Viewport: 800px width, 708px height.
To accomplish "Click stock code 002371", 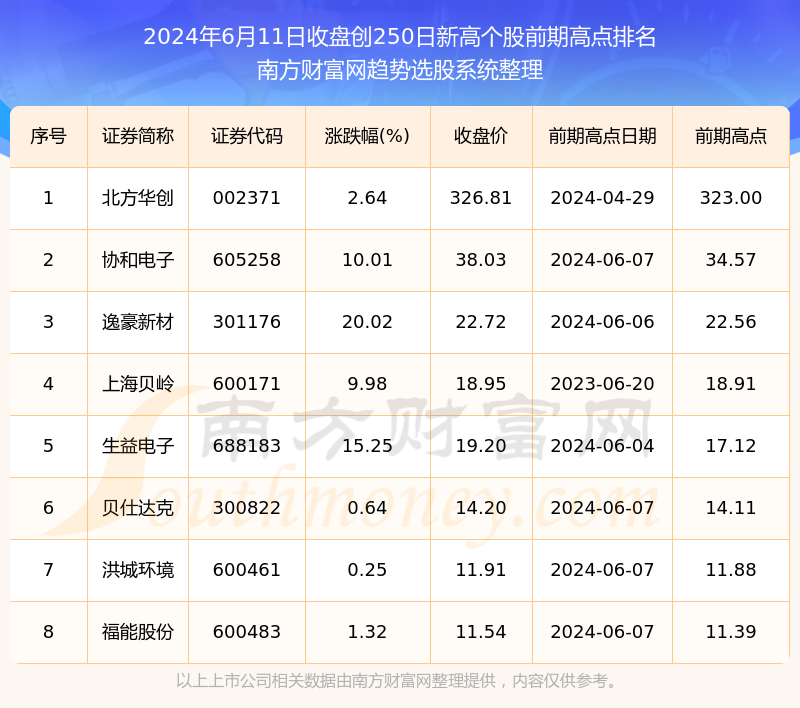I will [247, 198].
